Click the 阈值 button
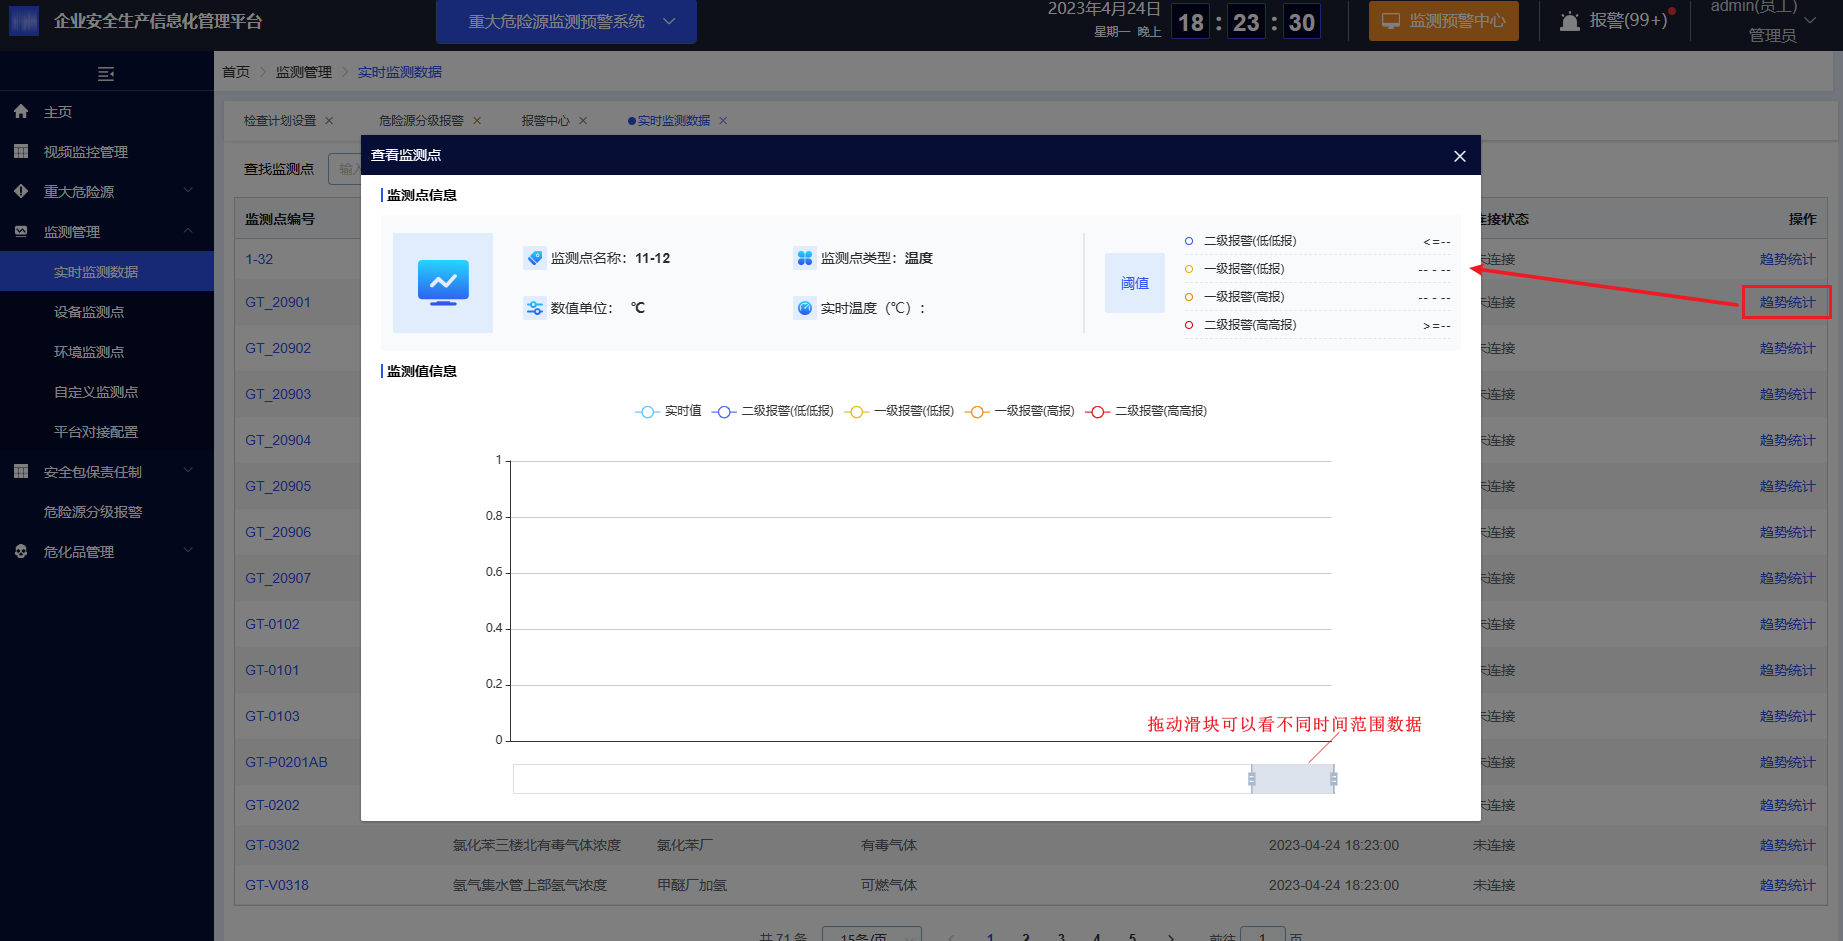The image size is (1843, 941). click(x=1135, y=283)
